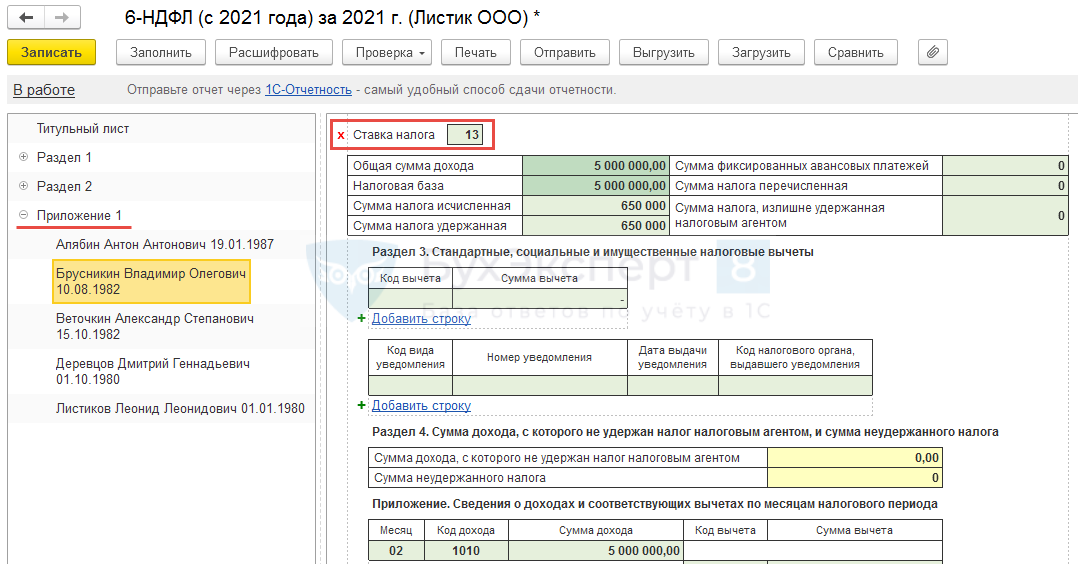Click Сумма дохода не удержан налог value 0,00
The width and height of the screenshot is (1078, 564).
pos(854,458)
